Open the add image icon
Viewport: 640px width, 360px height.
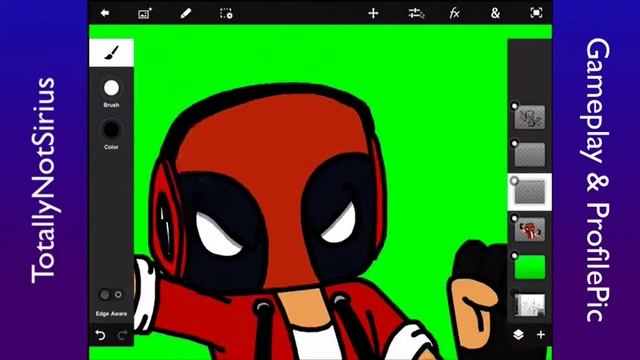[145, 13]
